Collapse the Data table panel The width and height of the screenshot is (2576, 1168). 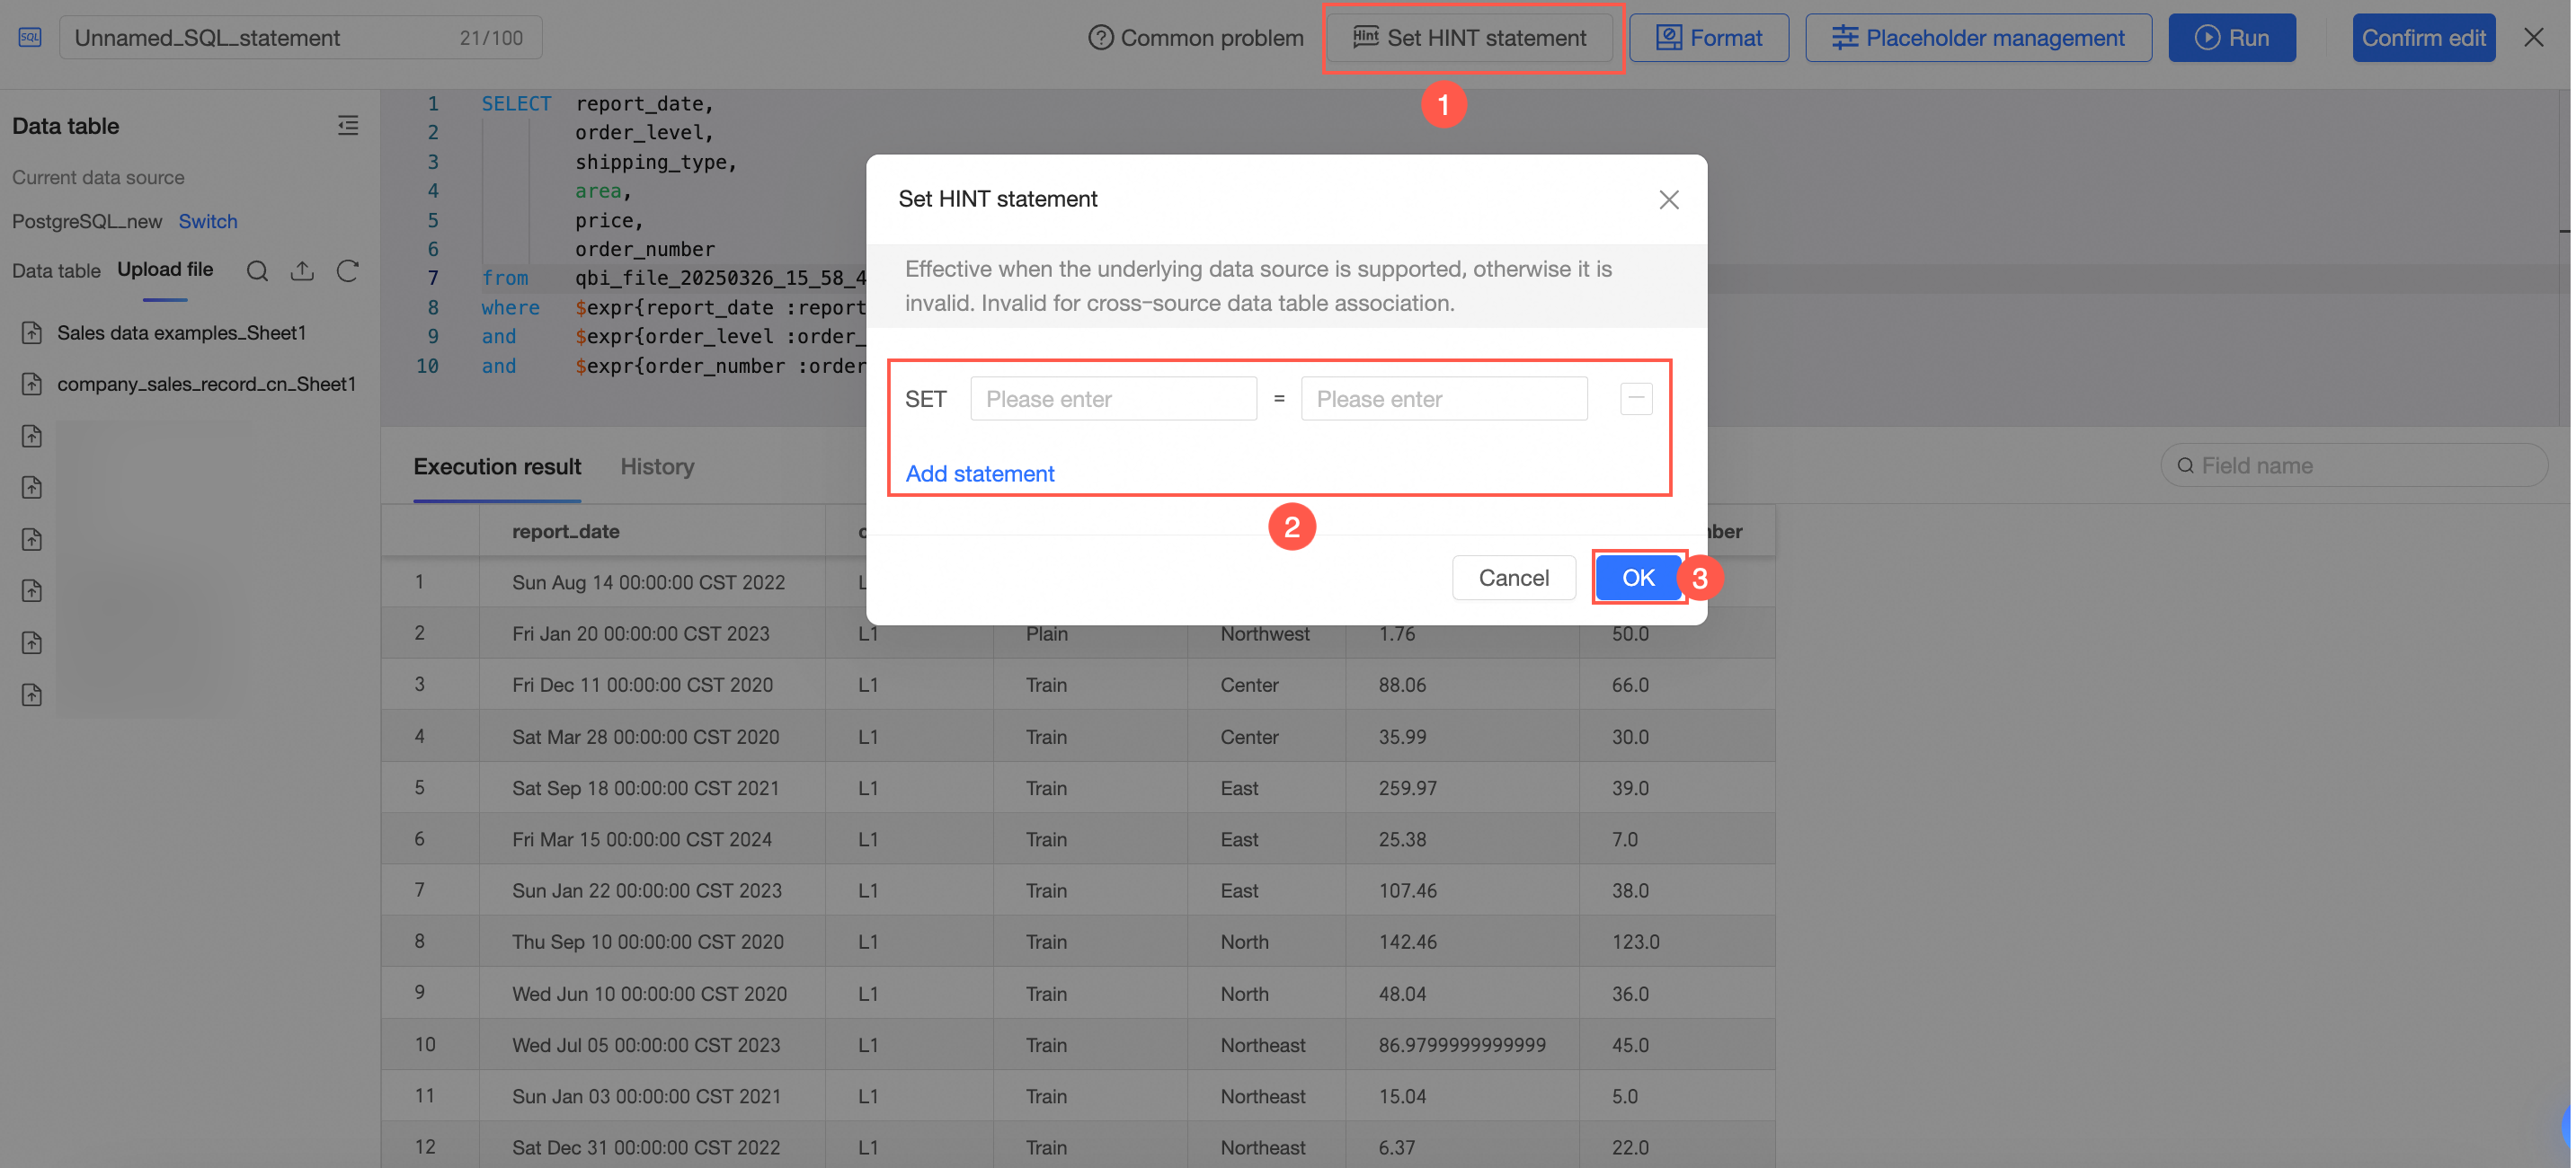click(348, 125)
